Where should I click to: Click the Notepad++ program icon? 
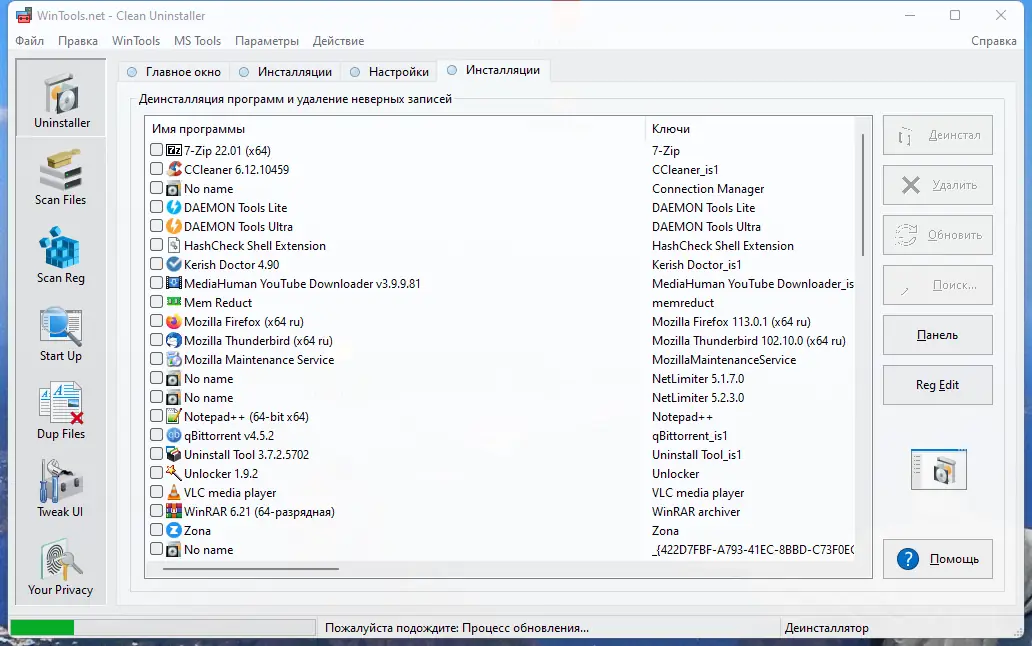pos(174,416)
